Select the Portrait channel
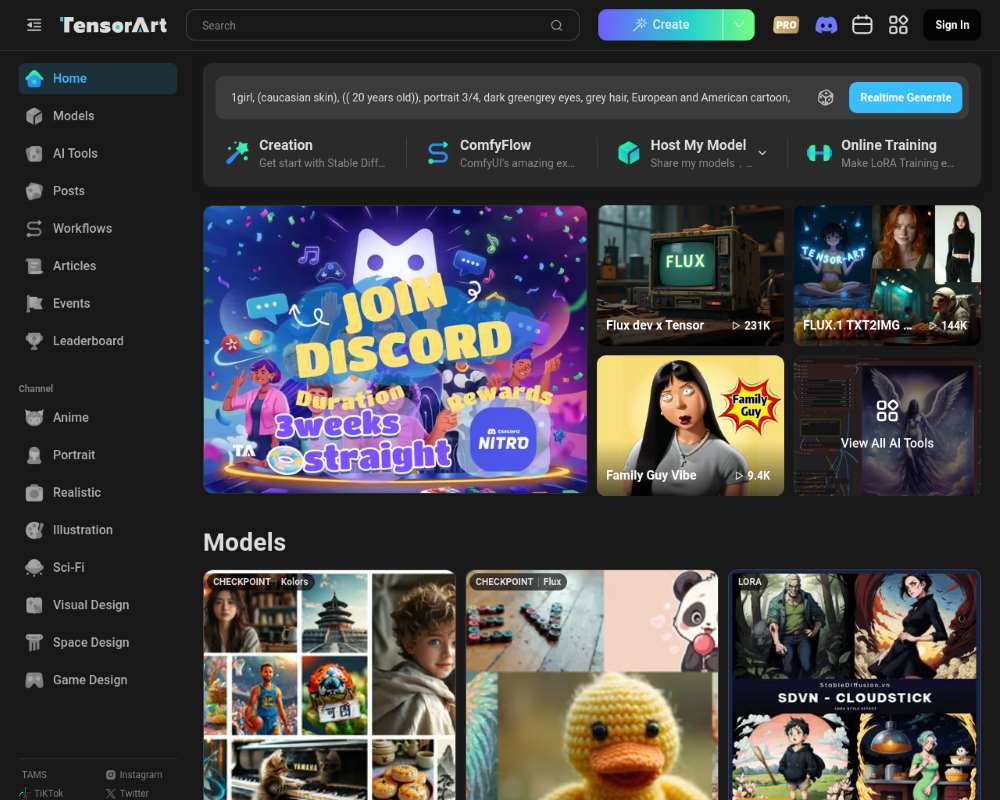Screen dimensions: 1000x800 (98, 455)
